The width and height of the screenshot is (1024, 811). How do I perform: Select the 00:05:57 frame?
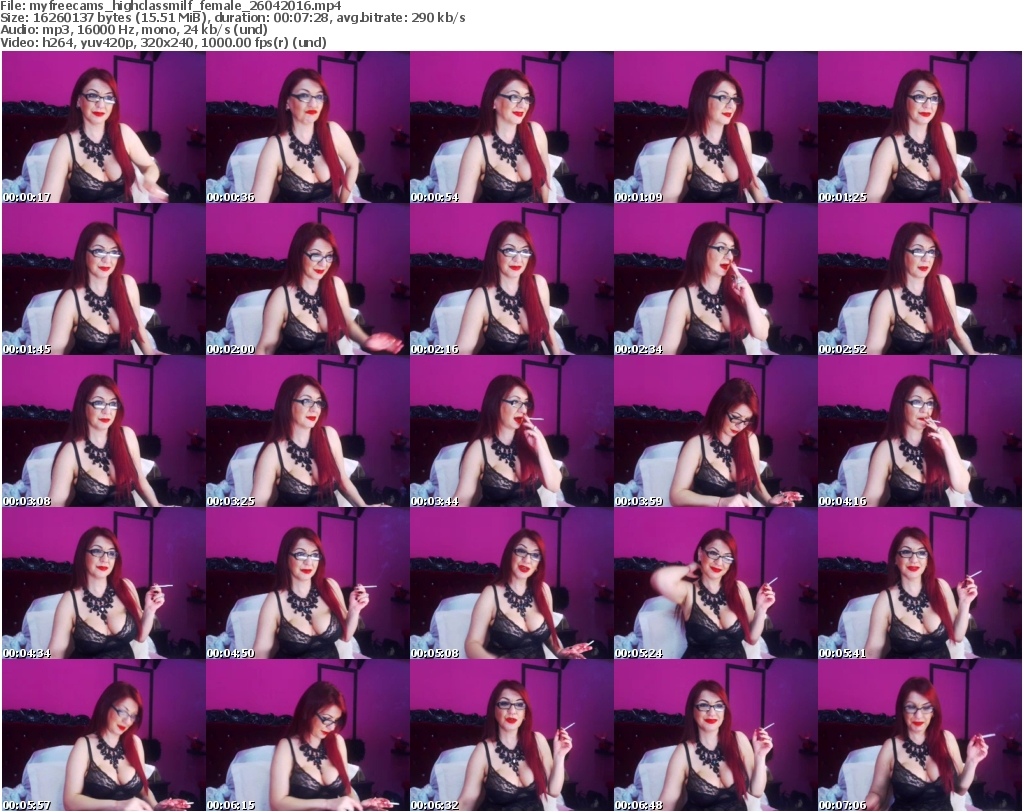pyautogui.click(x=104, y=735)
